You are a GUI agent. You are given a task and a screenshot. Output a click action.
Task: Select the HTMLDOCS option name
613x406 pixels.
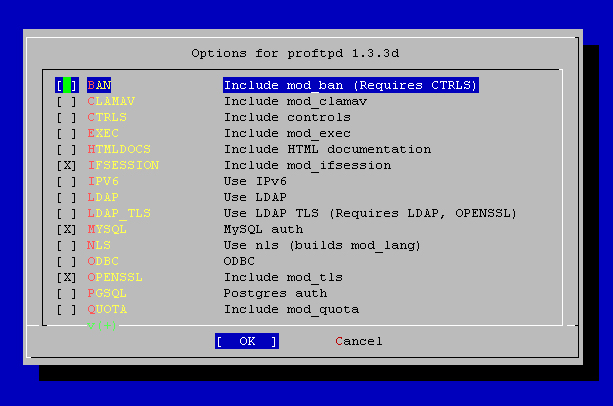point(119,149)
